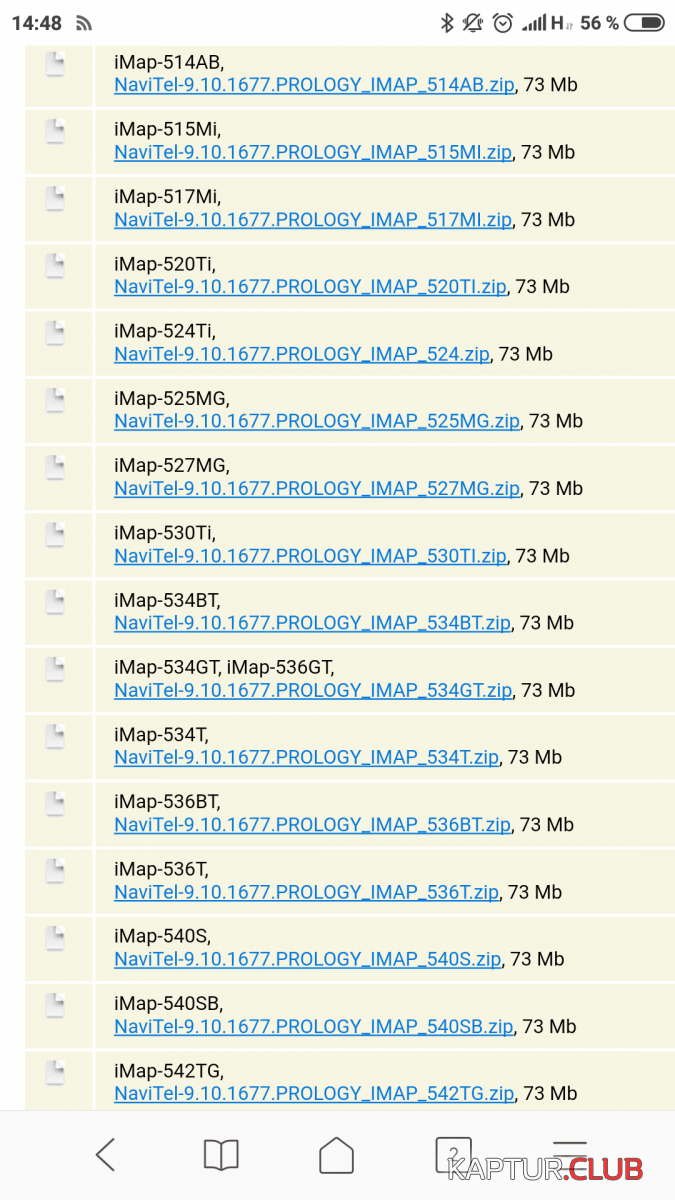Download NaviTel PROLOGY_IMAP_515MI.zip
This screenshot has height=1200, width=675.
tap(312, 153)
